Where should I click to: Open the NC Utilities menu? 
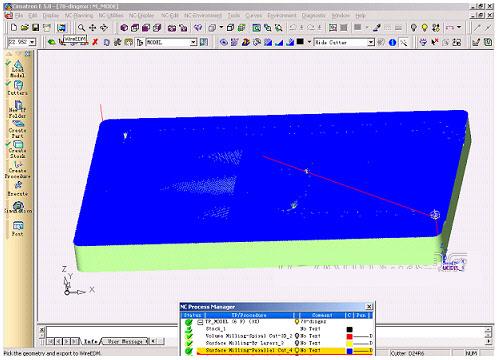tap(111, 16)
